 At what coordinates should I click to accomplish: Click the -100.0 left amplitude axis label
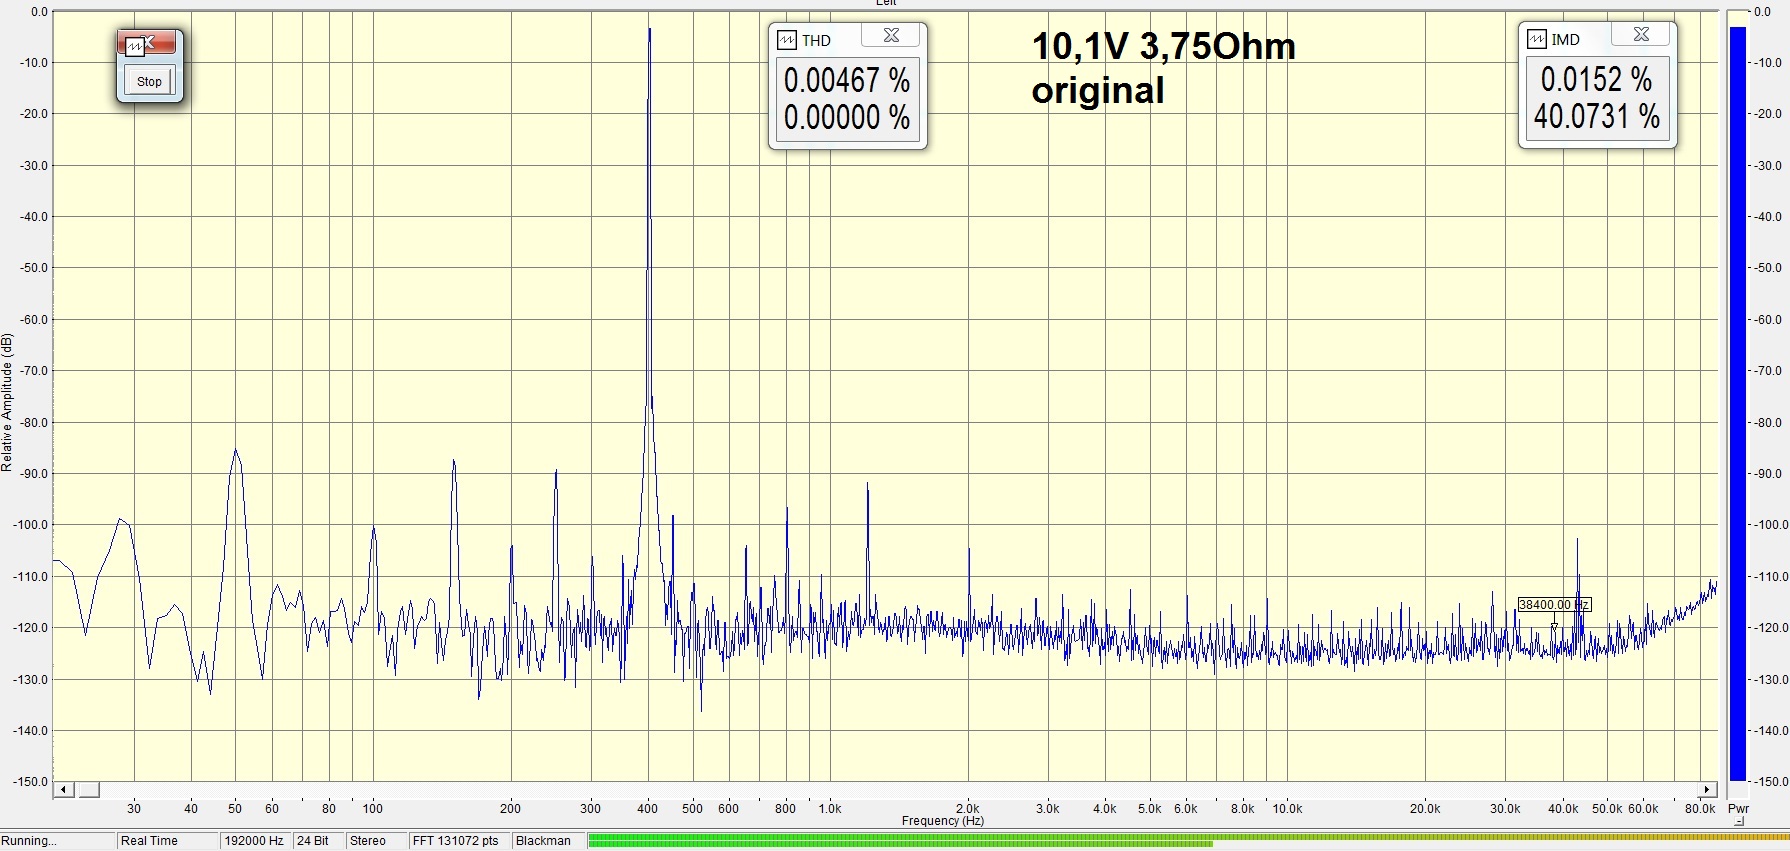(30, 525)
